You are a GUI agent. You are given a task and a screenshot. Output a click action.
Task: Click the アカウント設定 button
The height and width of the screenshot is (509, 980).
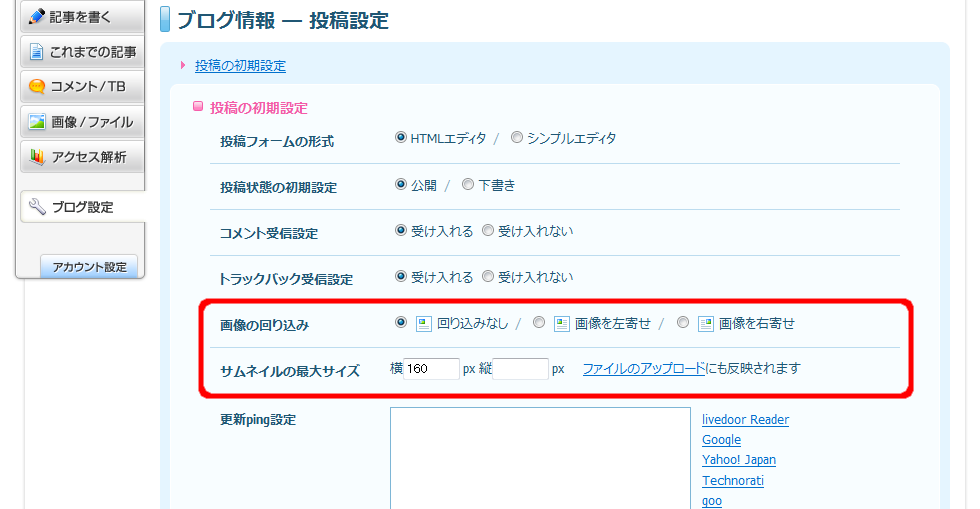tap(89, 267)
